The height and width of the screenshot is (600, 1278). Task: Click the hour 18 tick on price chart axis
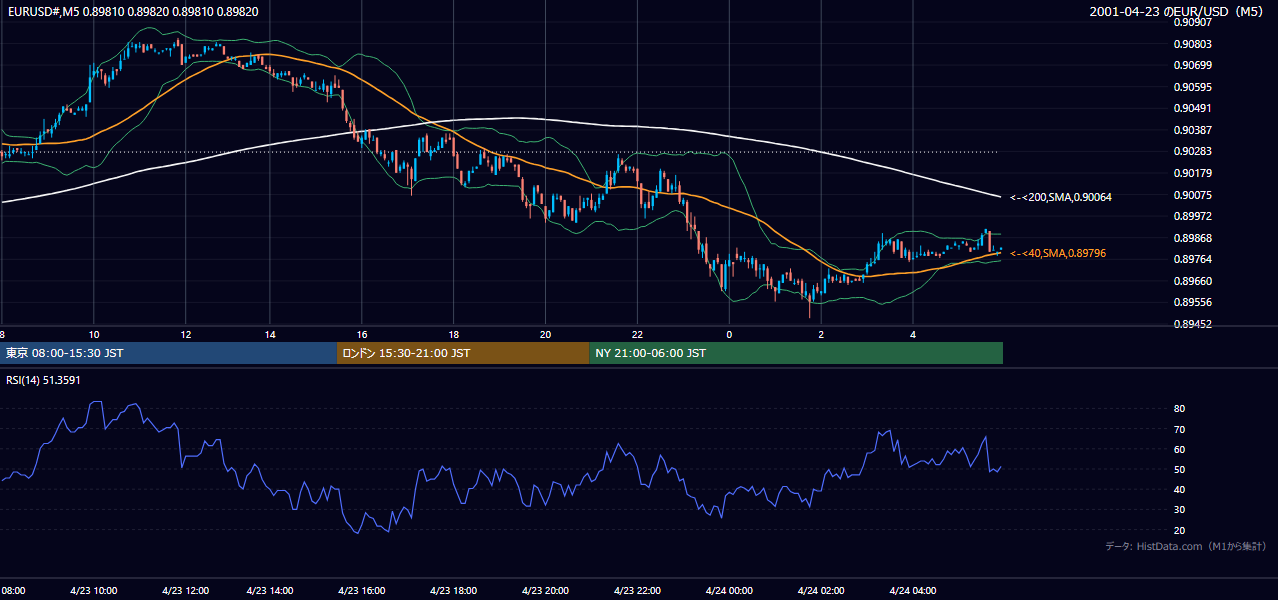pyautogui.click(x=454, y=334)
